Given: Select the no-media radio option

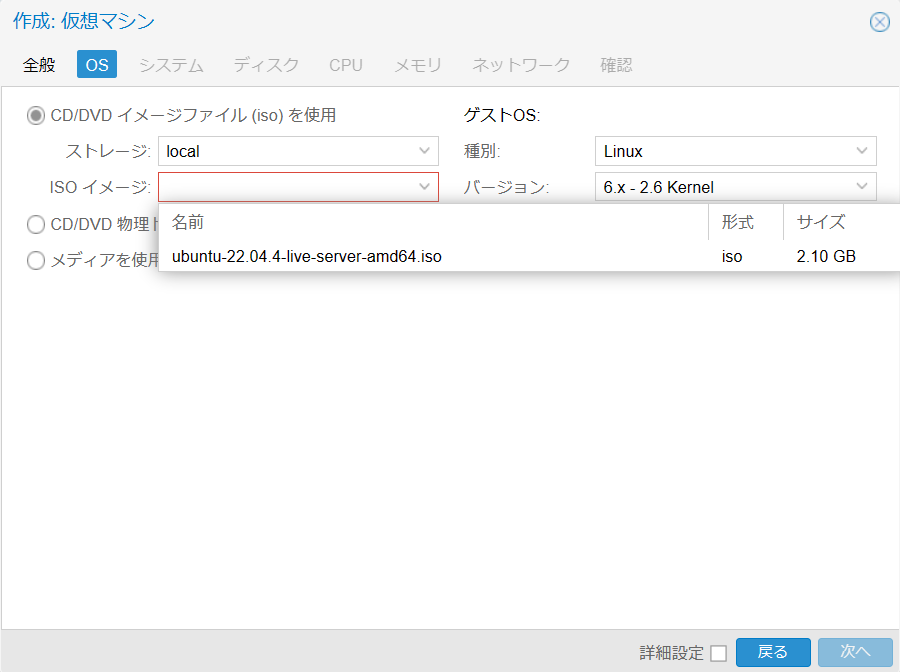Looking at the screenshot, I should (36, 260).
